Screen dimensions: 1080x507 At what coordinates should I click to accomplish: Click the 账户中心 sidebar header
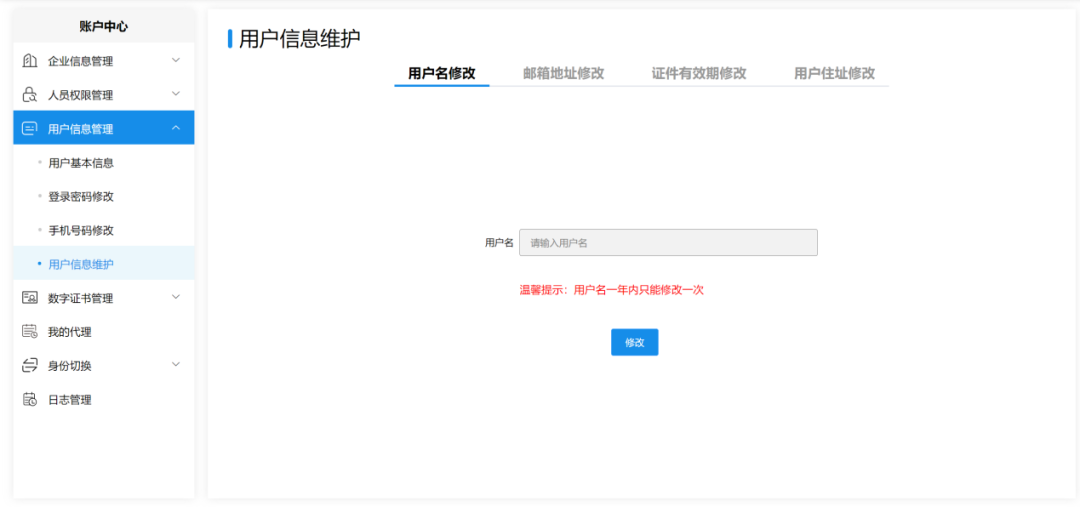tap(103, 27)
